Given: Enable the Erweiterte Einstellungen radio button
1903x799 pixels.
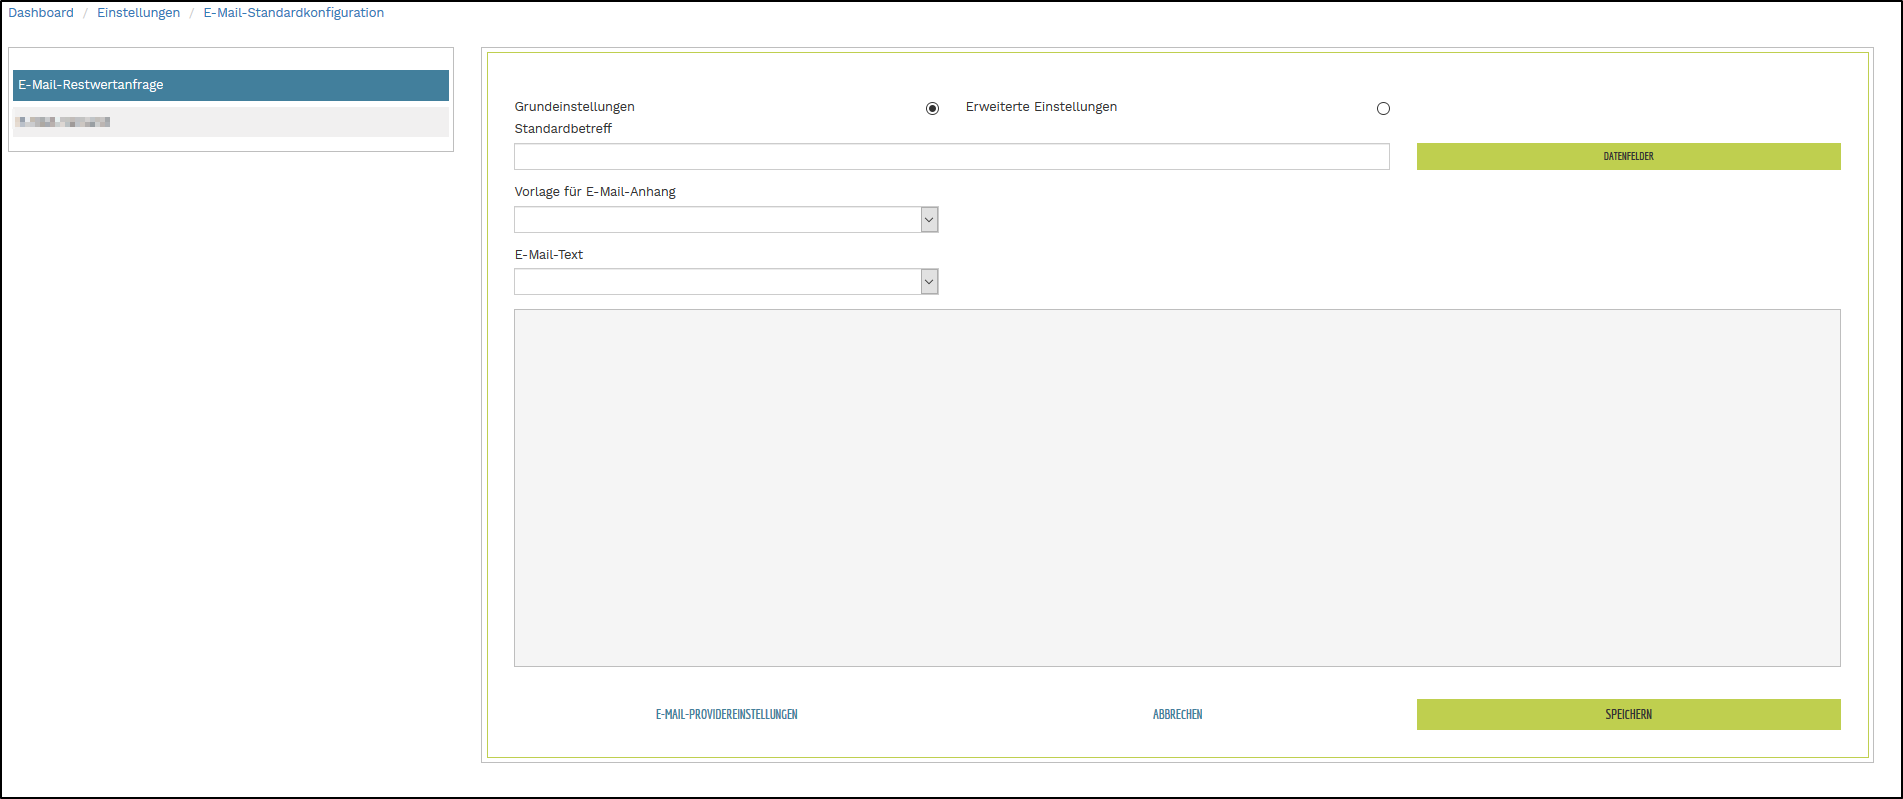Looking at the screenshot, I should coord(1383,108).
